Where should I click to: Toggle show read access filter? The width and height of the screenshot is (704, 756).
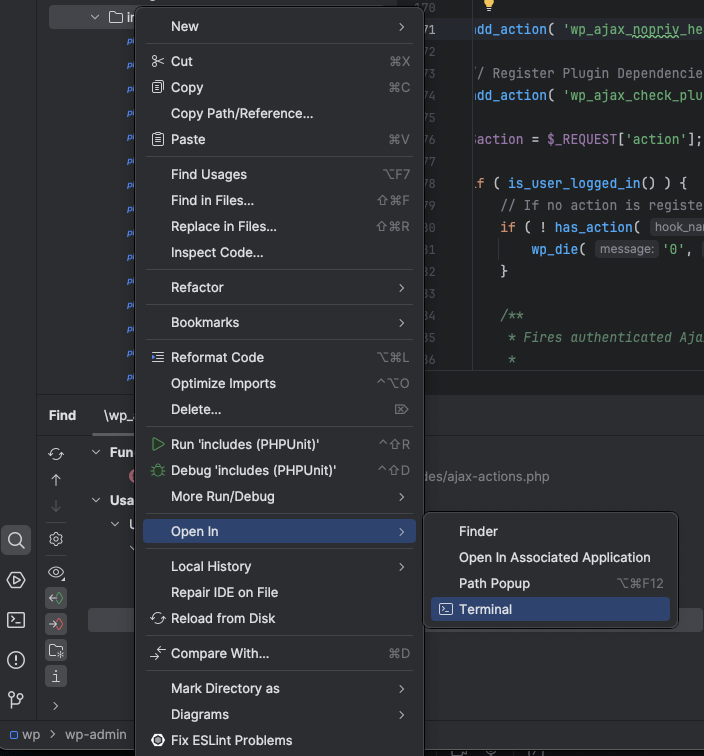(x=56, y=598)
